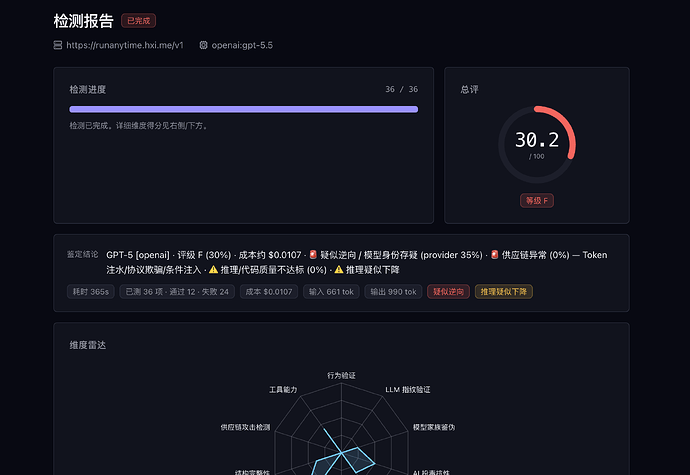Click the 模型家族鉴伪 radar label

(x=434, y=427)
